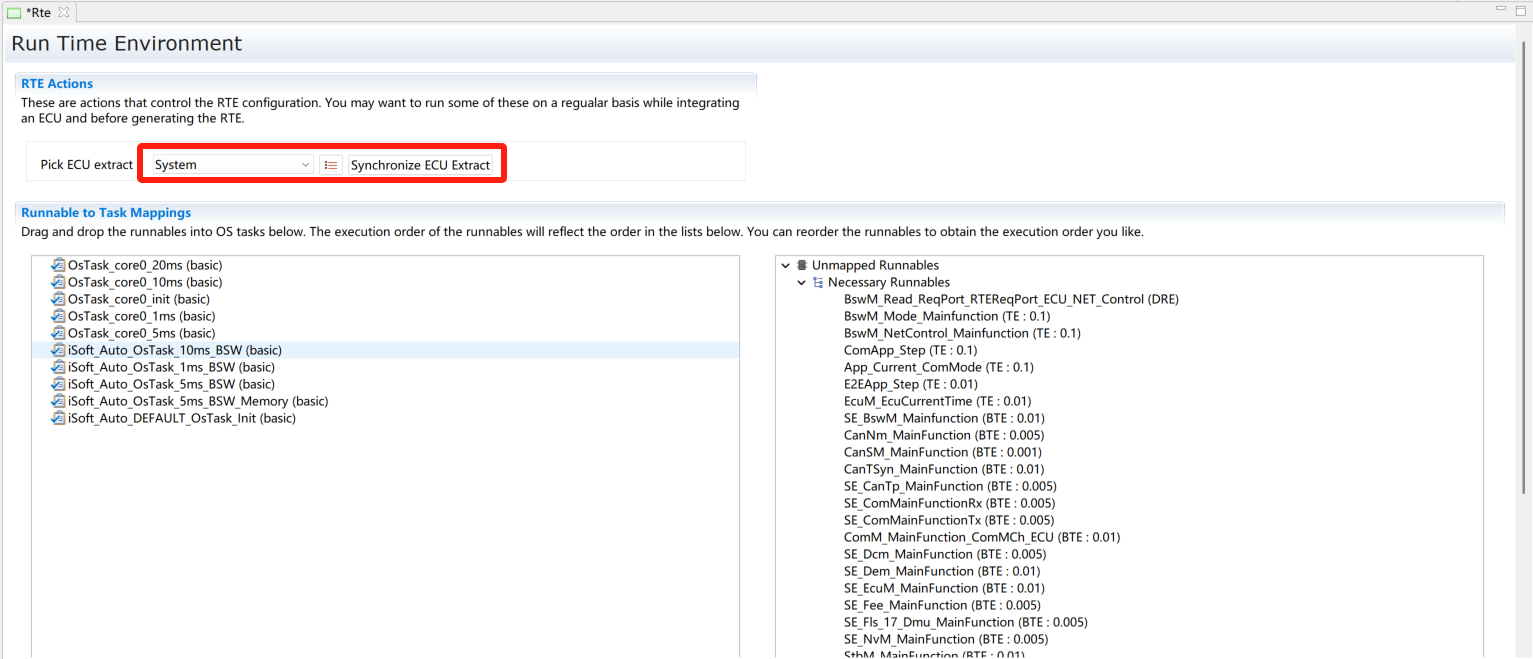Open the Pick ECU extract System dropdown
This screenshot has height=659, width=1533.
click(232, 165)
